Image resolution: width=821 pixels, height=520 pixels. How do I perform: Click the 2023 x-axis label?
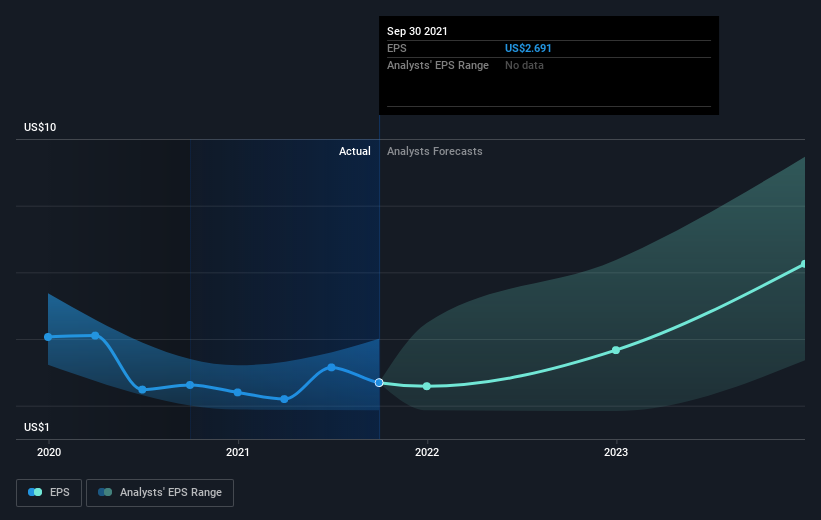click(x=616, y=452)
